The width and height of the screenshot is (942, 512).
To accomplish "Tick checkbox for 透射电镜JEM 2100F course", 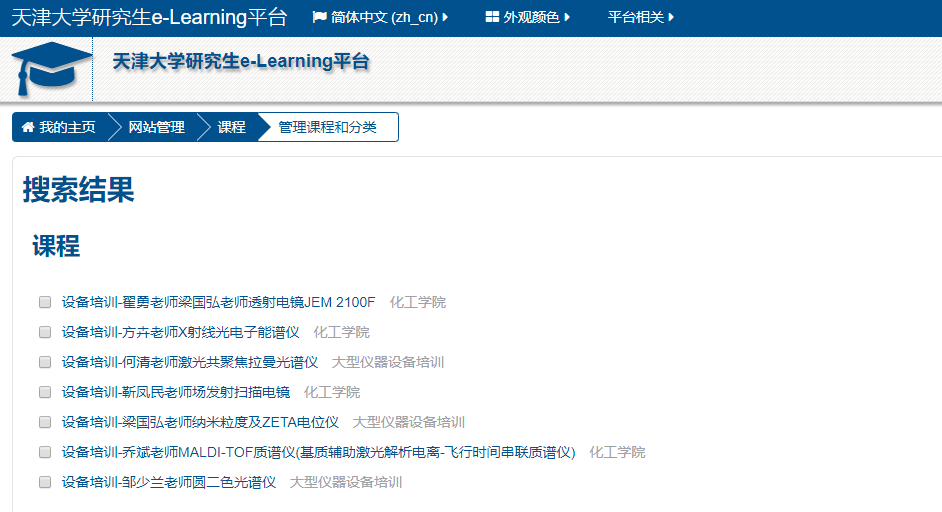I will [44, 302].
